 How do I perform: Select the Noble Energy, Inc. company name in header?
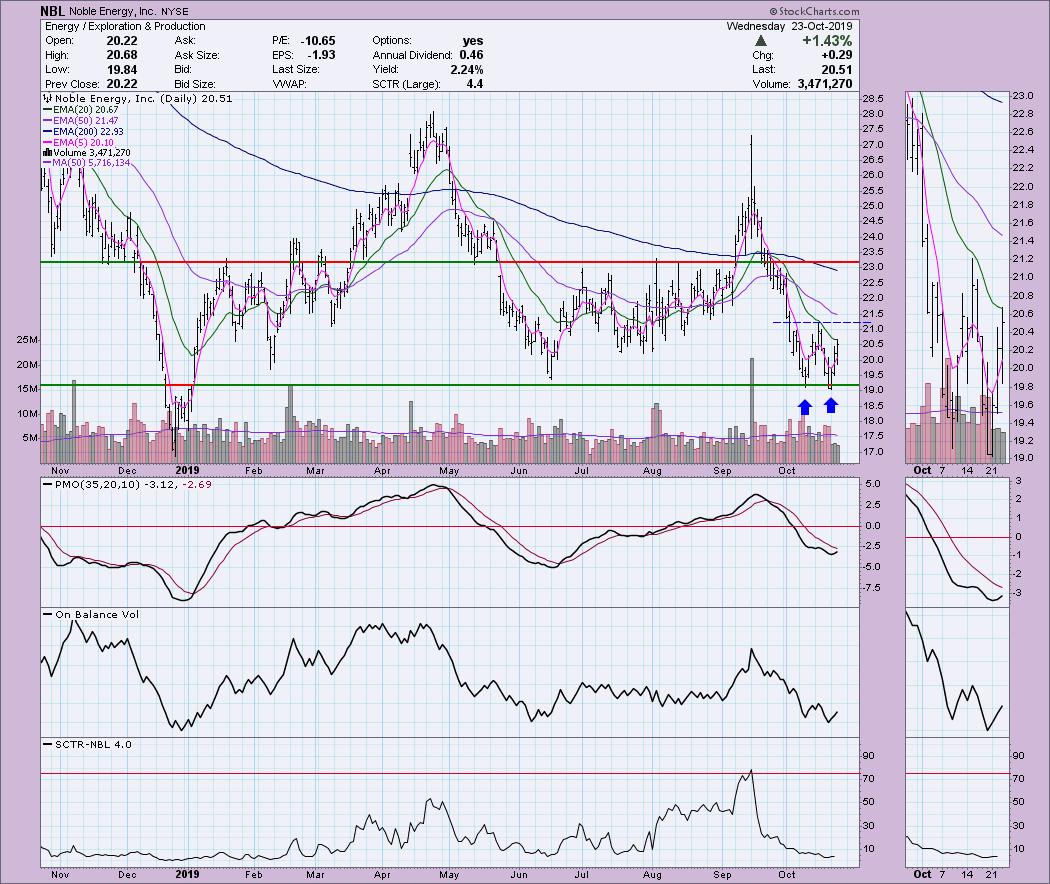(113, 11)
